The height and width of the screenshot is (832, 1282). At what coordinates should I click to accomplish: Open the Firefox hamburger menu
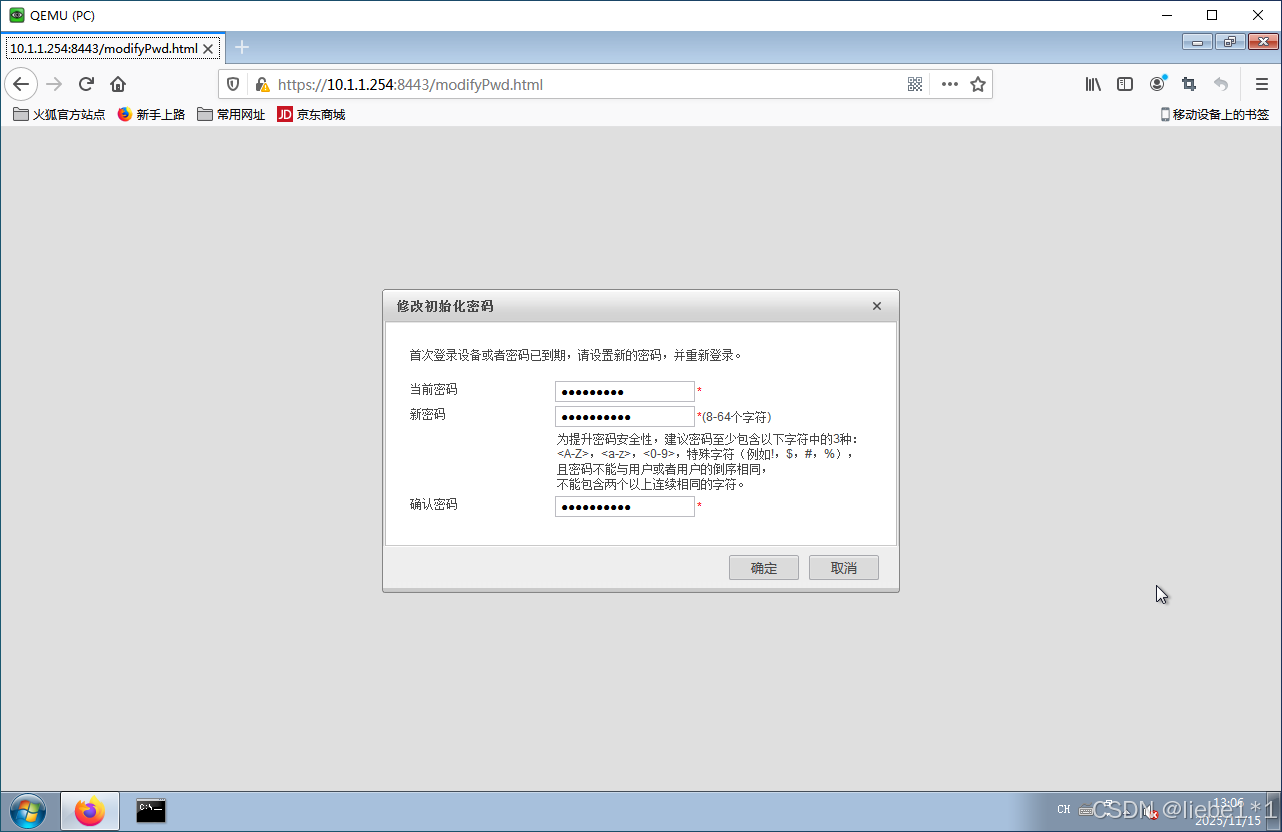1262,84
